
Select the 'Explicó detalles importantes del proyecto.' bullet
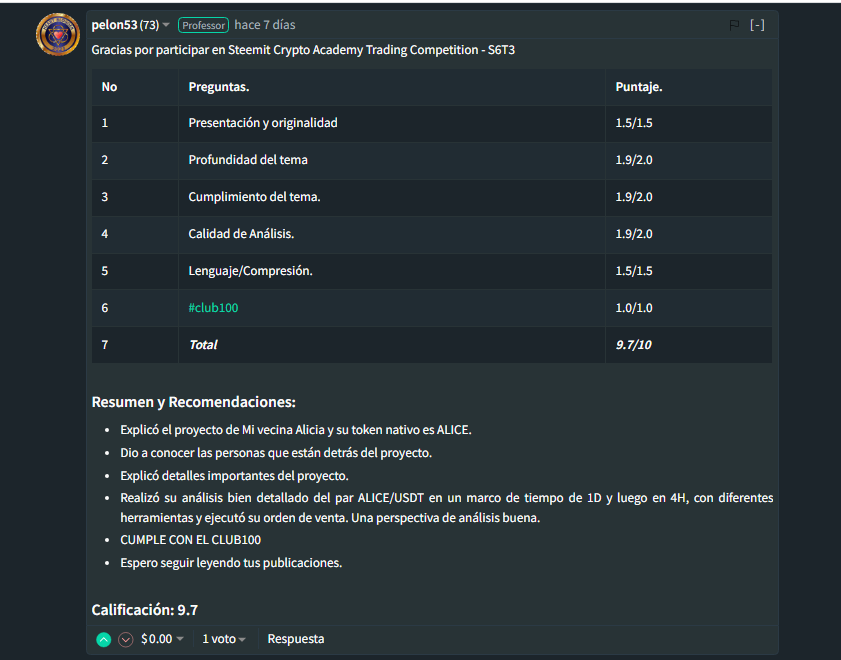click(234, 476)
